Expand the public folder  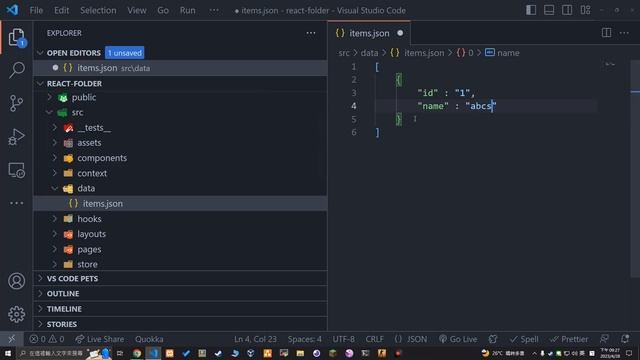pos(49,97)
